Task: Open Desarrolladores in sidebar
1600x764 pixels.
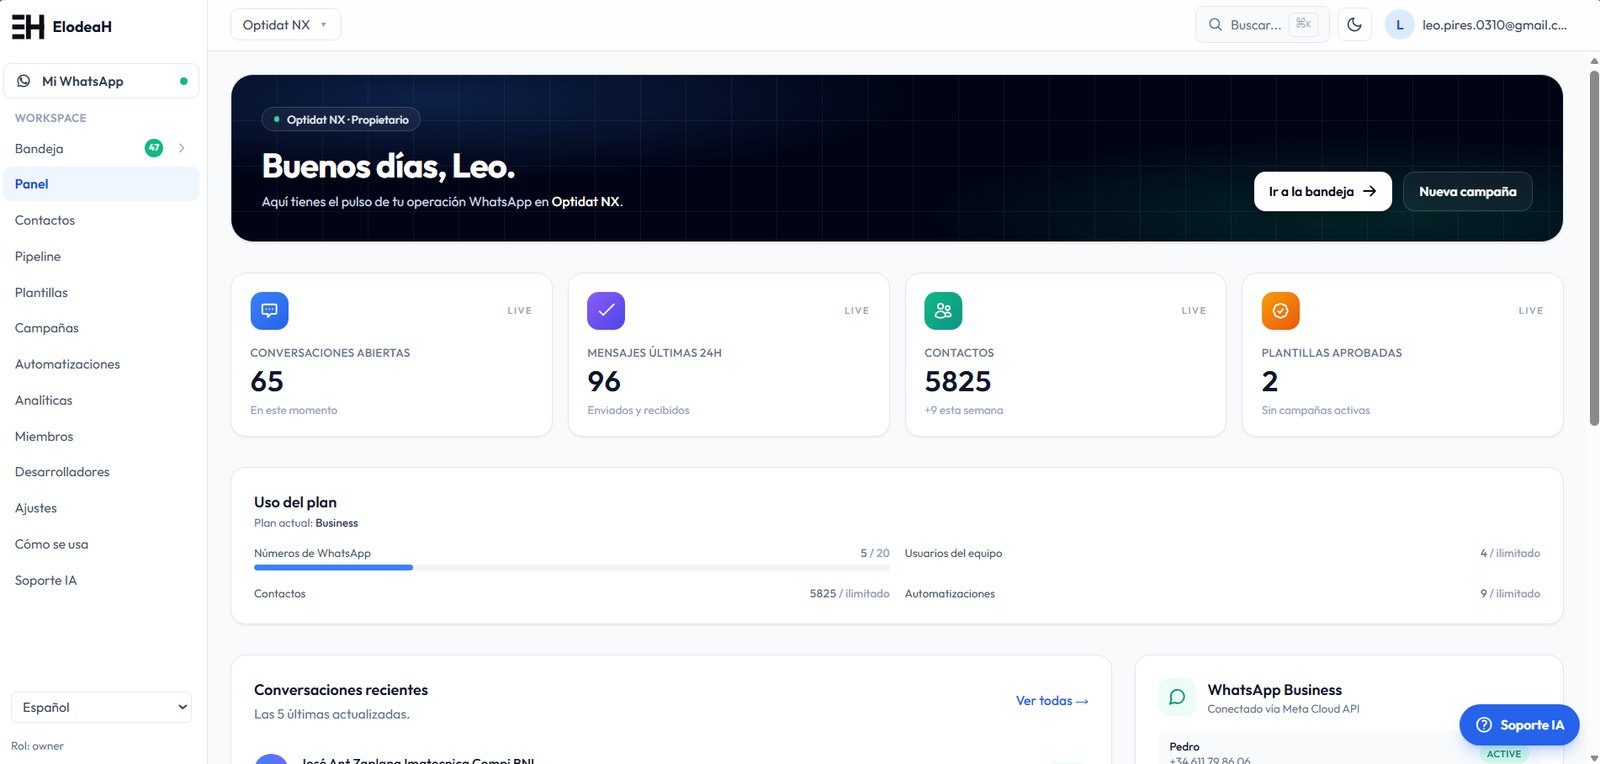Action: pos(101,472)
